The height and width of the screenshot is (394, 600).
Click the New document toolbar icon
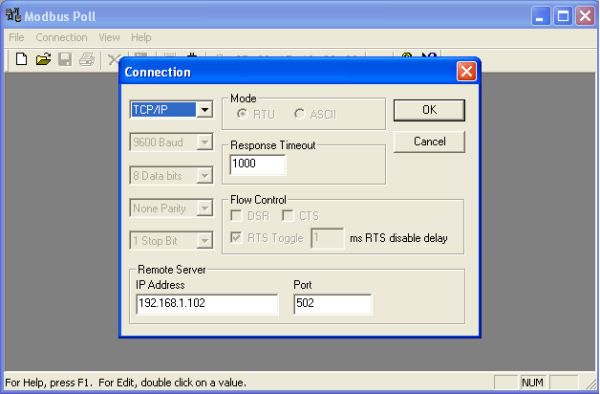click(x=21, y=59)
